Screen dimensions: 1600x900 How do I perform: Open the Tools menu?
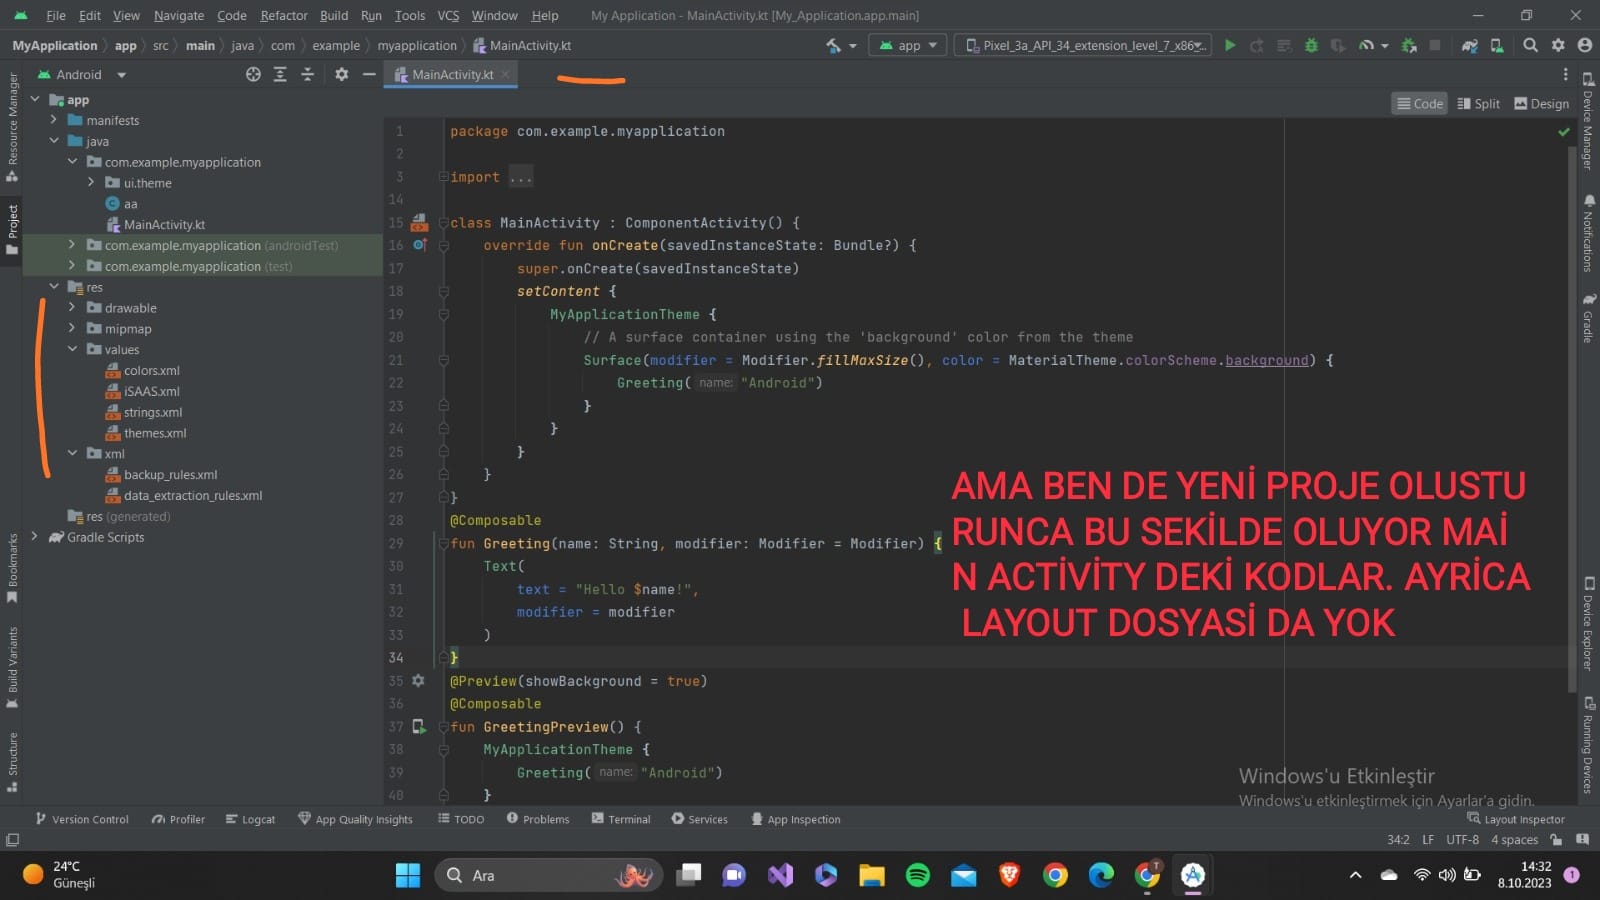[x=410, y=16]
